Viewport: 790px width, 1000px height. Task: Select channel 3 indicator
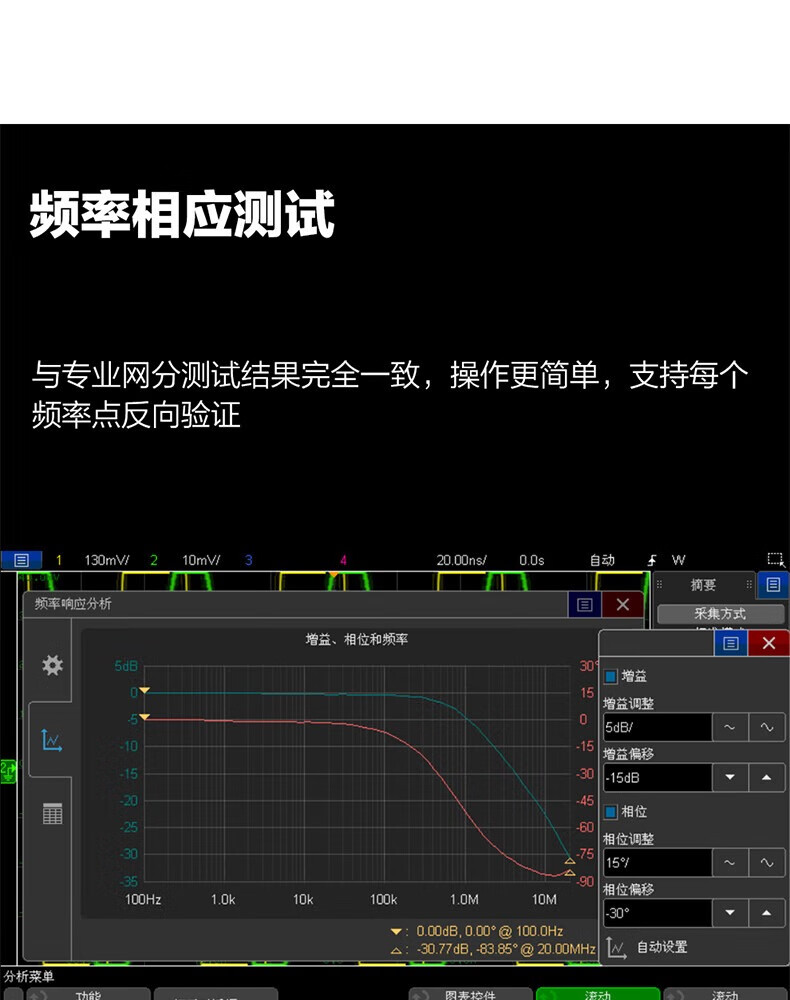coord(249,560)
